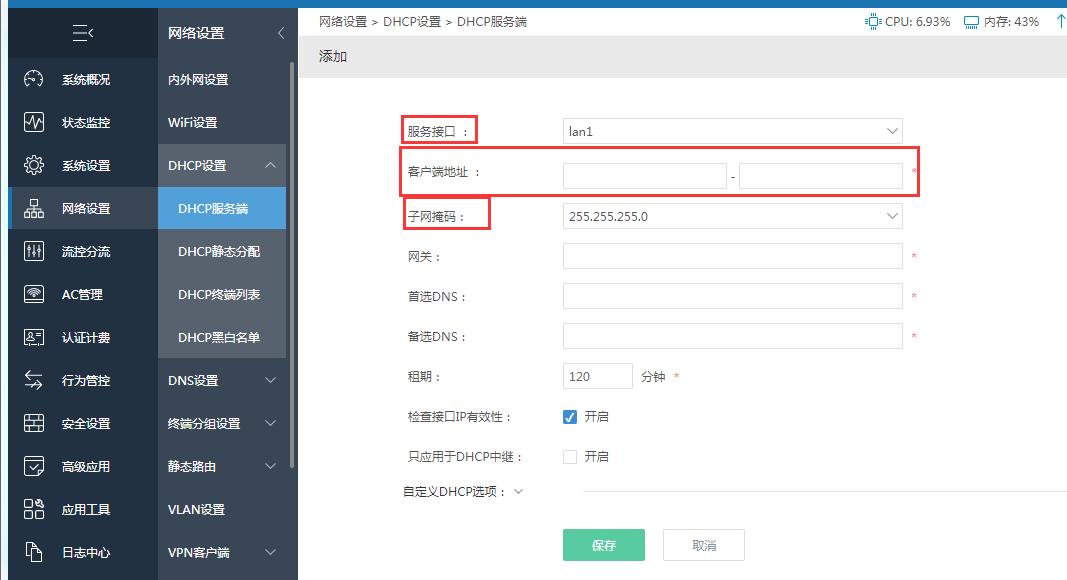
Task: Click the 保存 save button
Action: 604,544
